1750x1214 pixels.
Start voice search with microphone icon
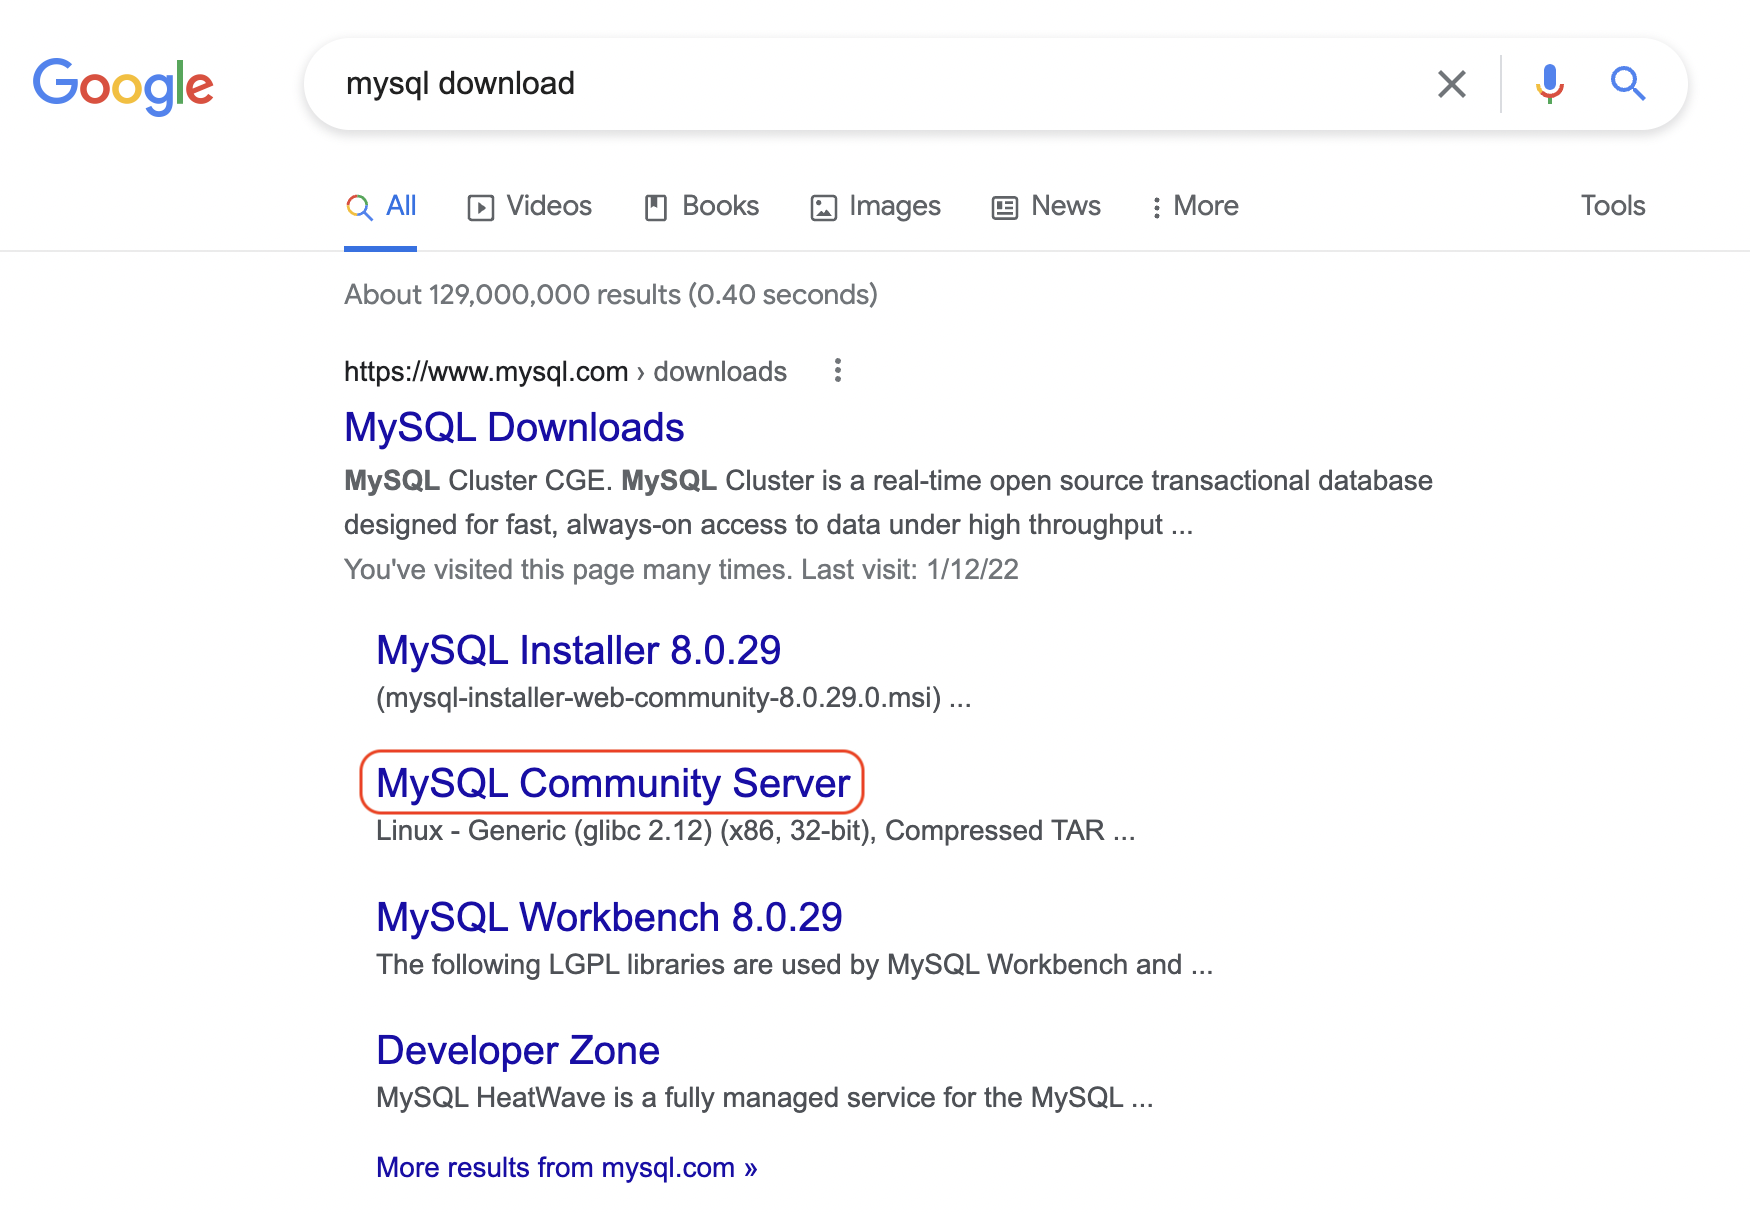coord(1549,84)
